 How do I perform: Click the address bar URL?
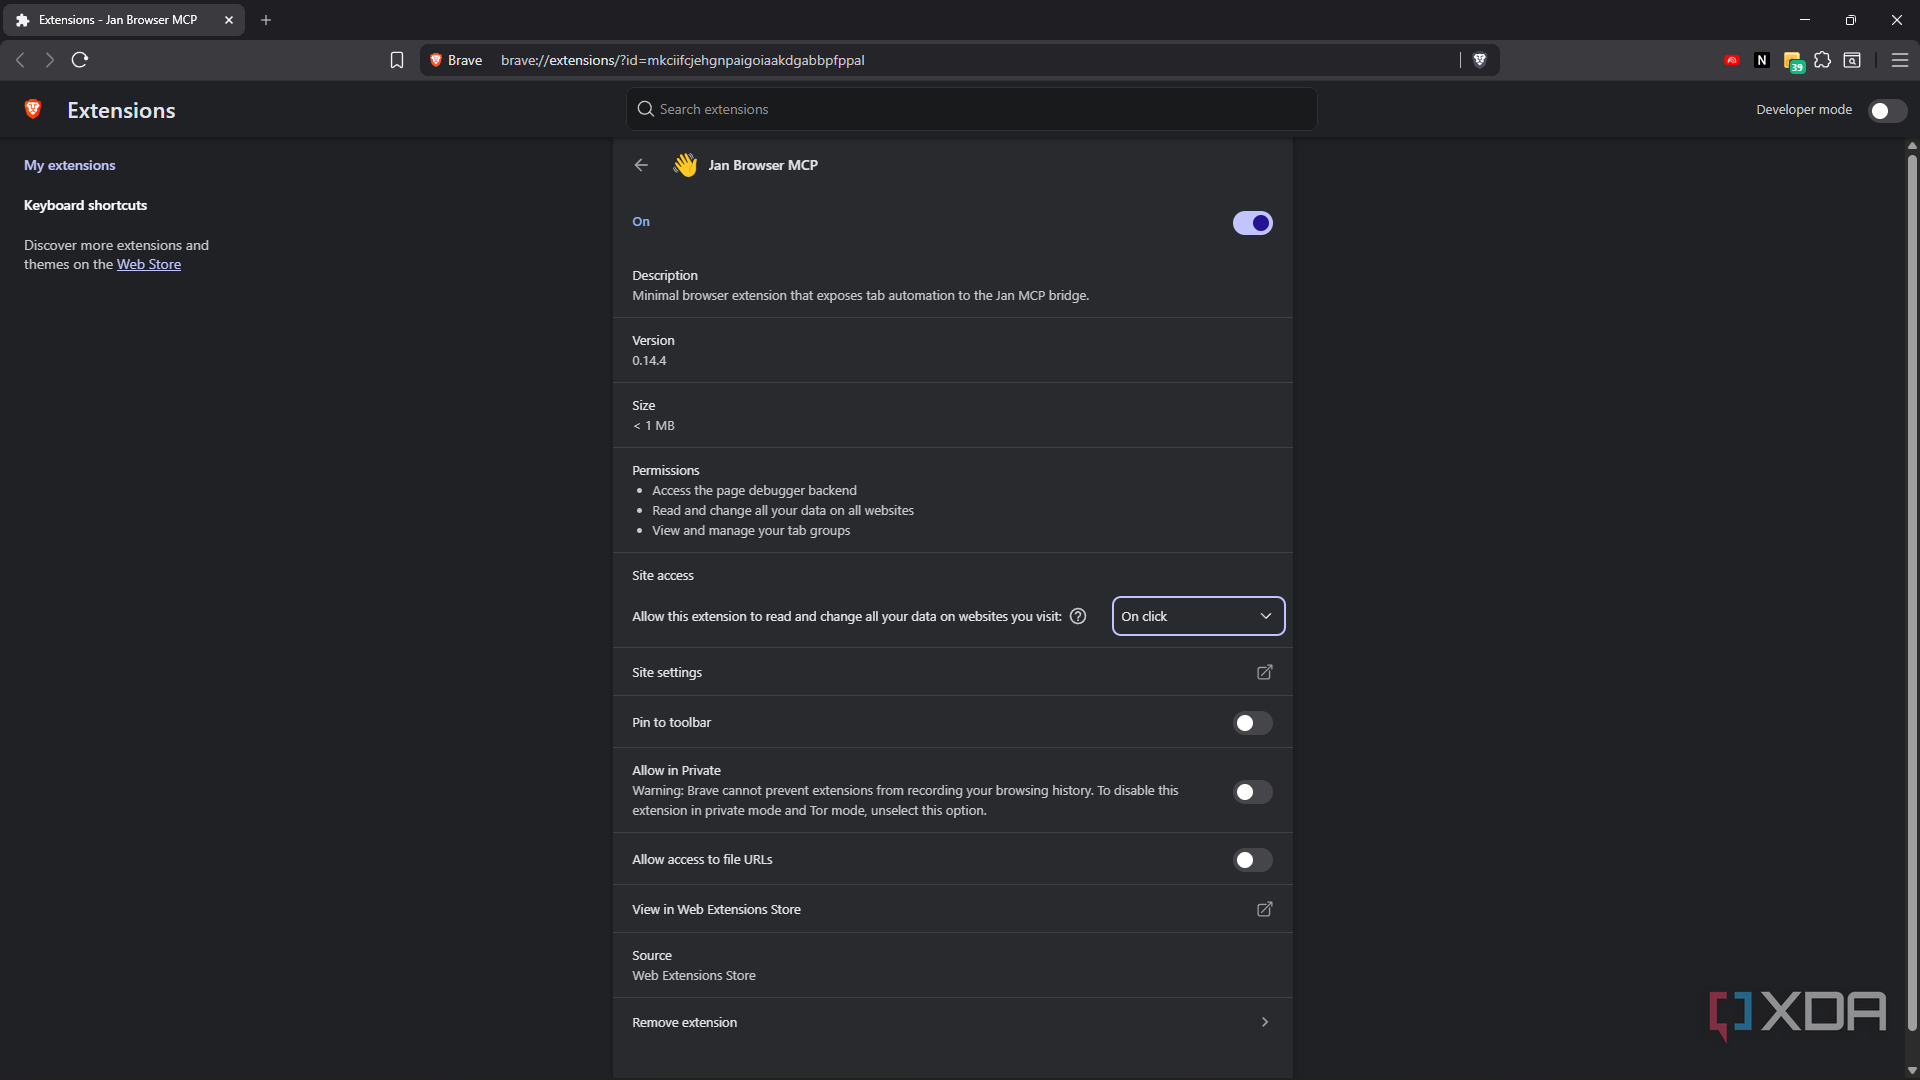[x=683, y=60]
